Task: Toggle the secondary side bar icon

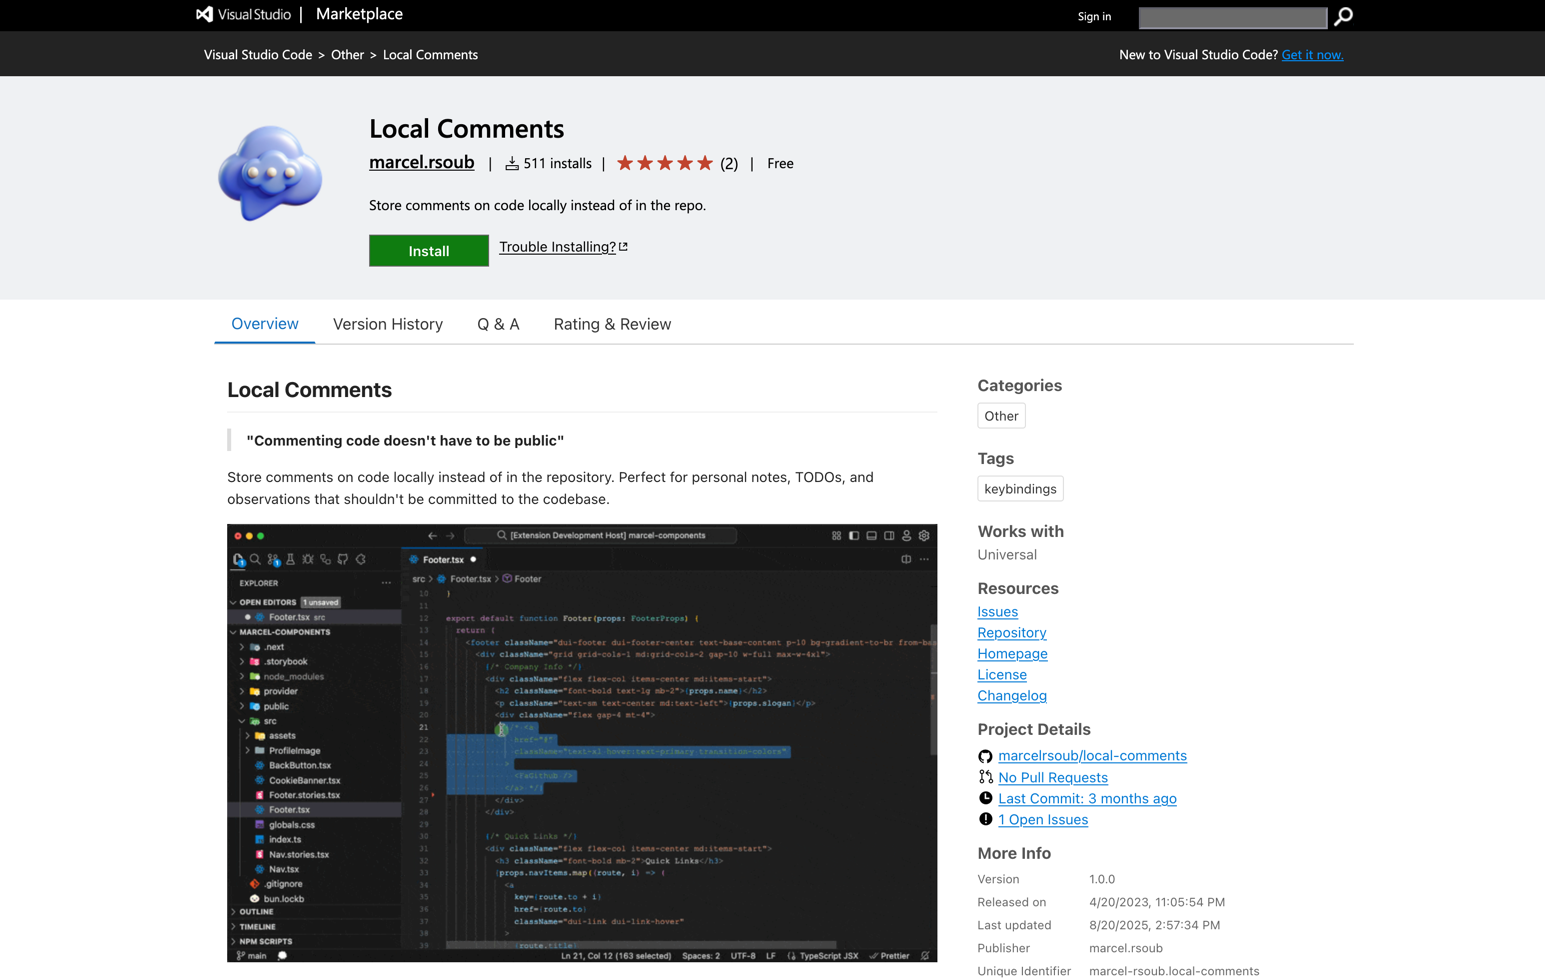Action: coord(889,536)
